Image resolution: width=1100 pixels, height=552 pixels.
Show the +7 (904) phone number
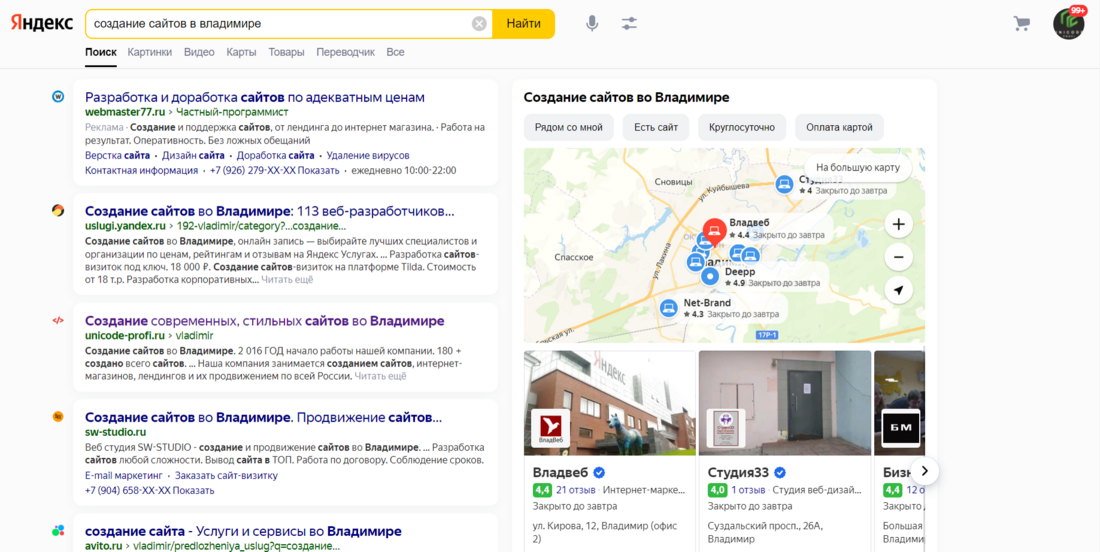point(149,490)
